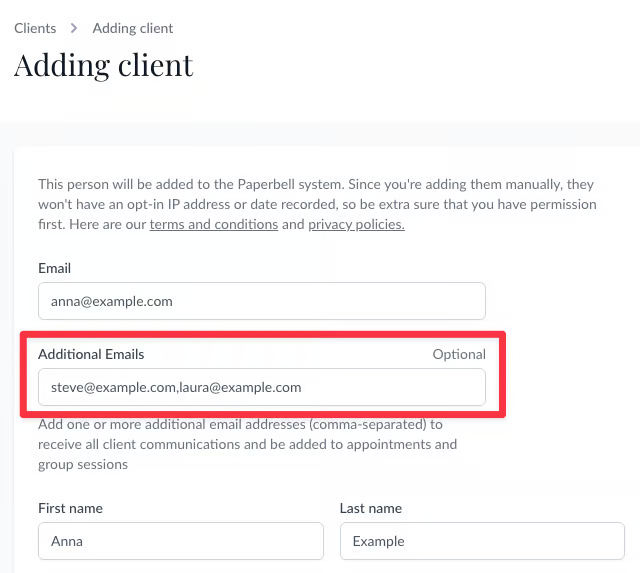Click the Adding client page heading
The image size is (640, 573).
[x=104, y=66]
